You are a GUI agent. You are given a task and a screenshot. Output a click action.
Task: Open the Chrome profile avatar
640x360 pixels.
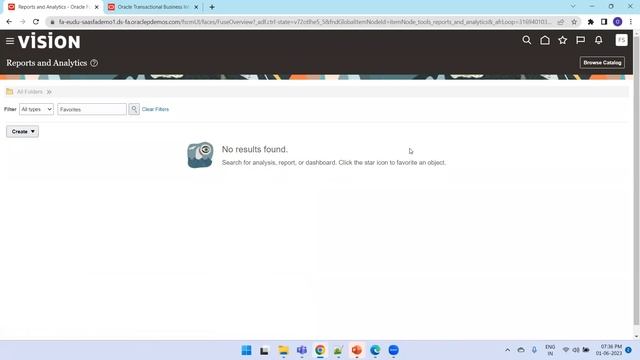tap(618, 22)
